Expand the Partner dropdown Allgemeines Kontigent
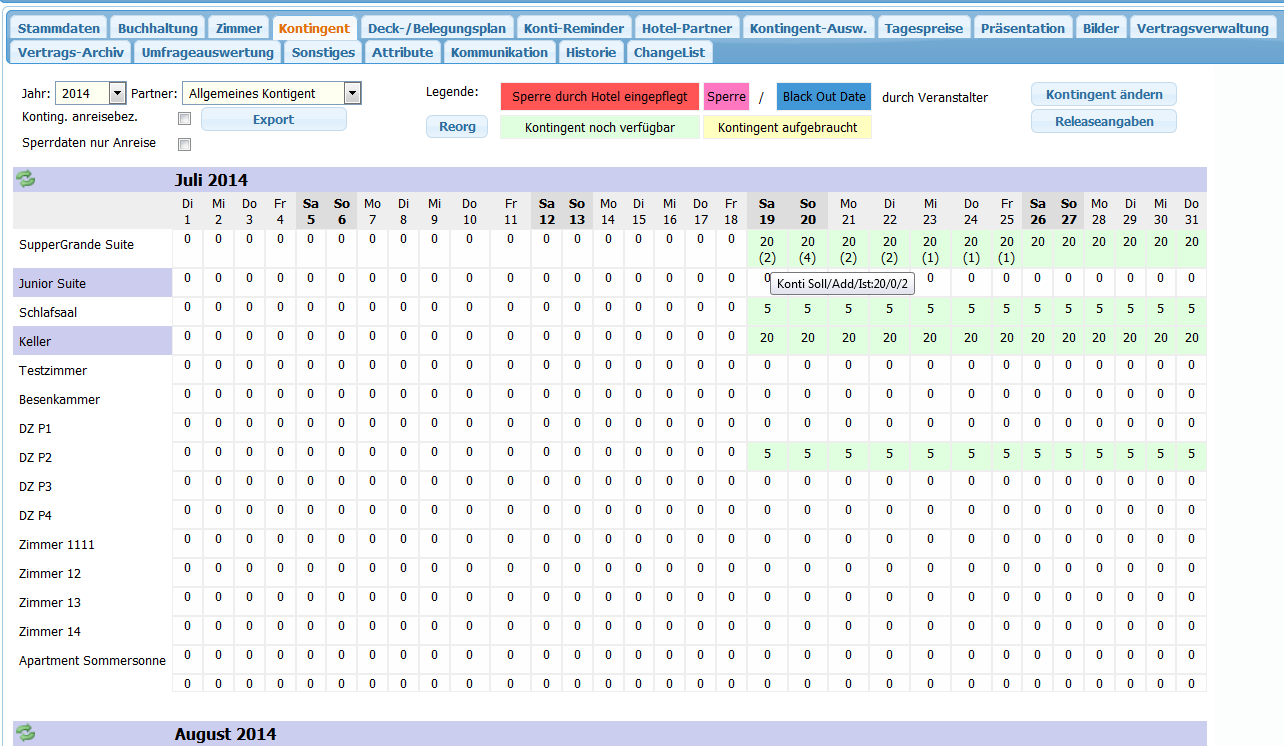1284x746 pixels. pos(351,94)
